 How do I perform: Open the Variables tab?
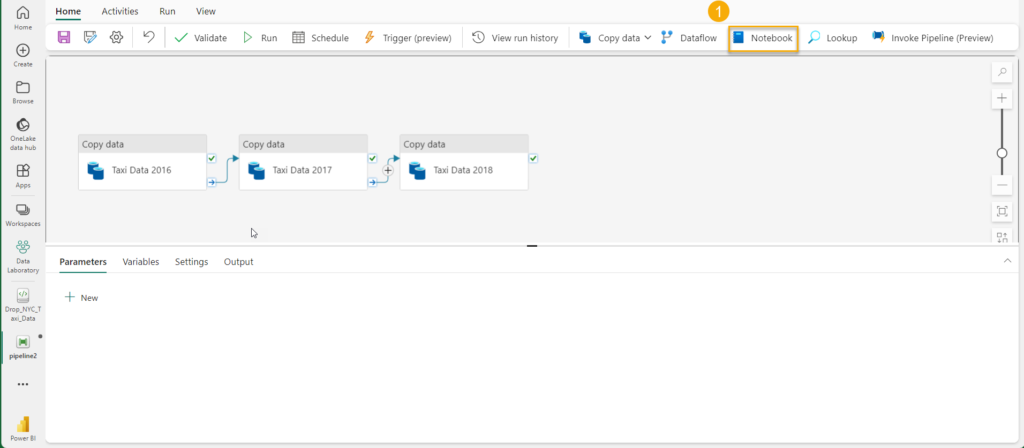pos(140,262)
